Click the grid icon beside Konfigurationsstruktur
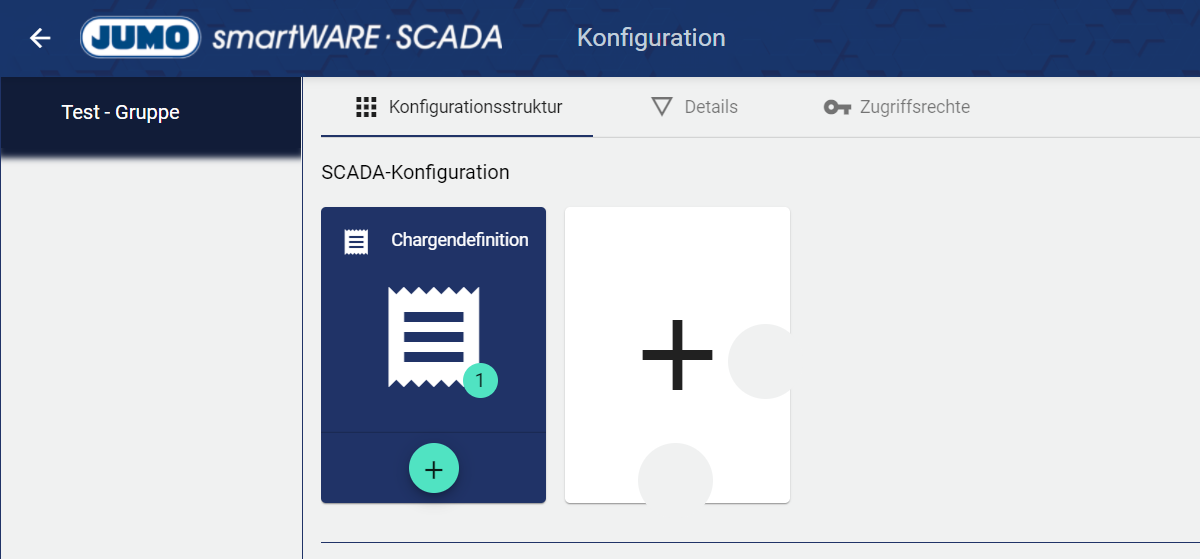The height and width of the screenshot is (559, 1200). click(366, 107)
